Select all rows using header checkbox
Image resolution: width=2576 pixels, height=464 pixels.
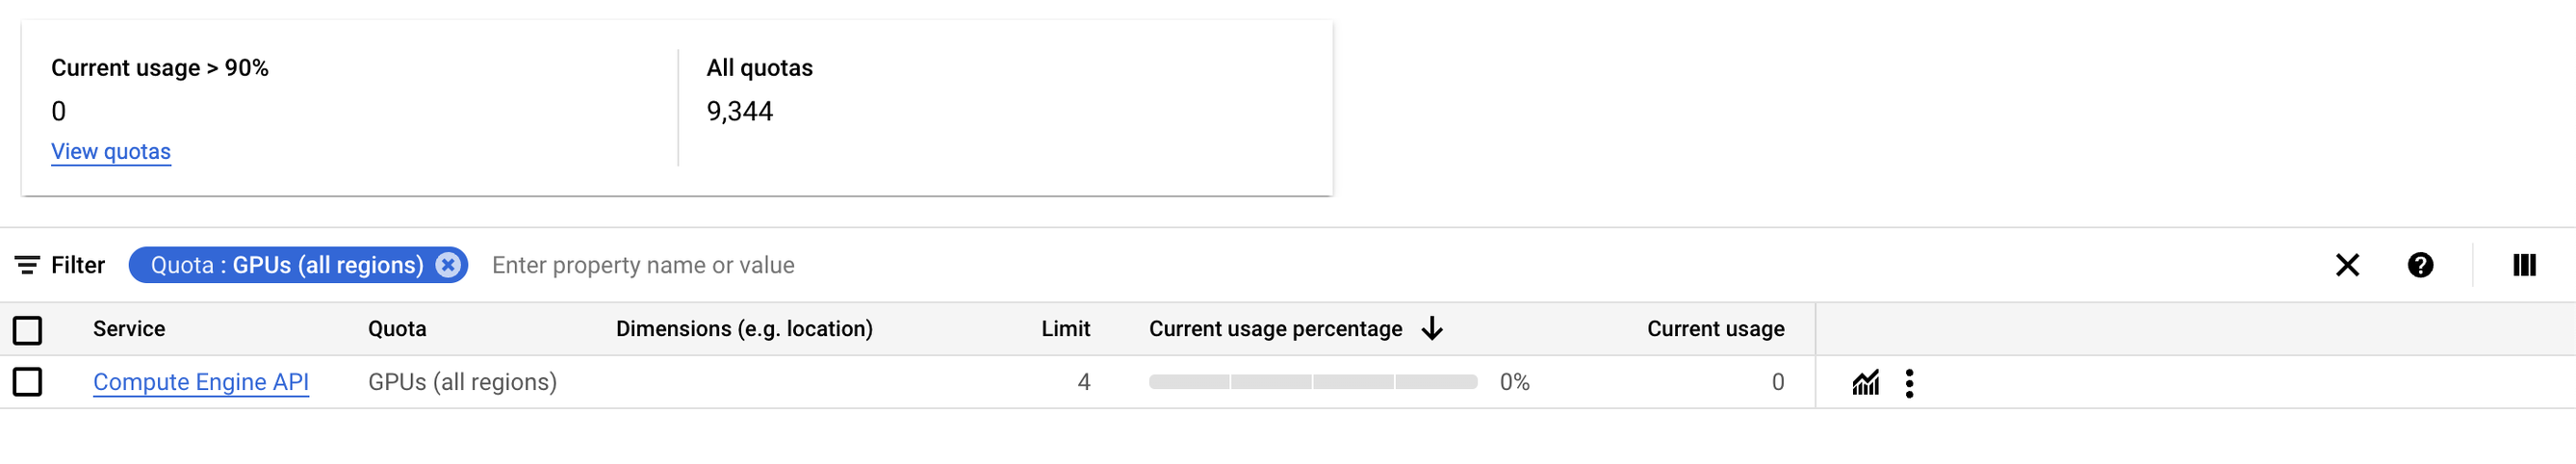pyautogui.click(x=28, y=330)
